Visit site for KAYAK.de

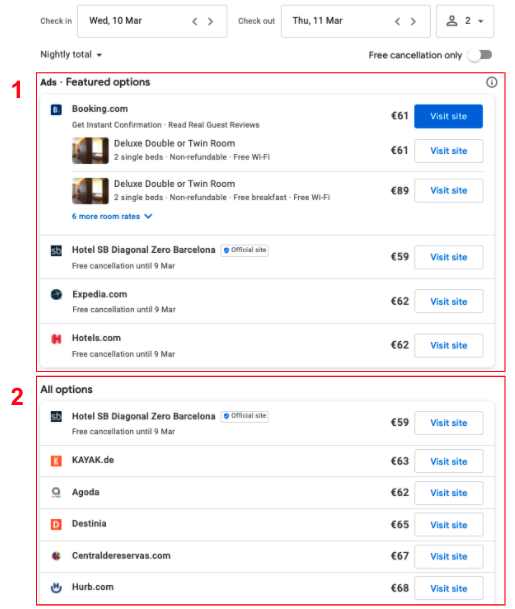click(x=449, y=461)
